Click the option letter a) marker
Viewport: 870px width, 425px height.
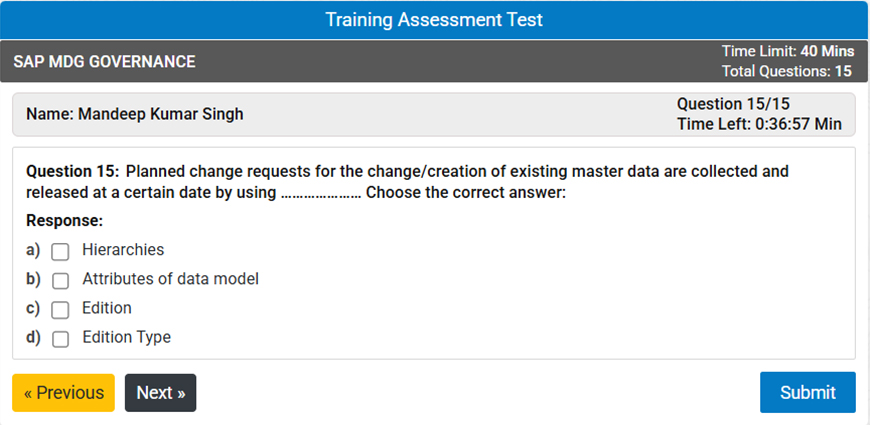[33, 250]
